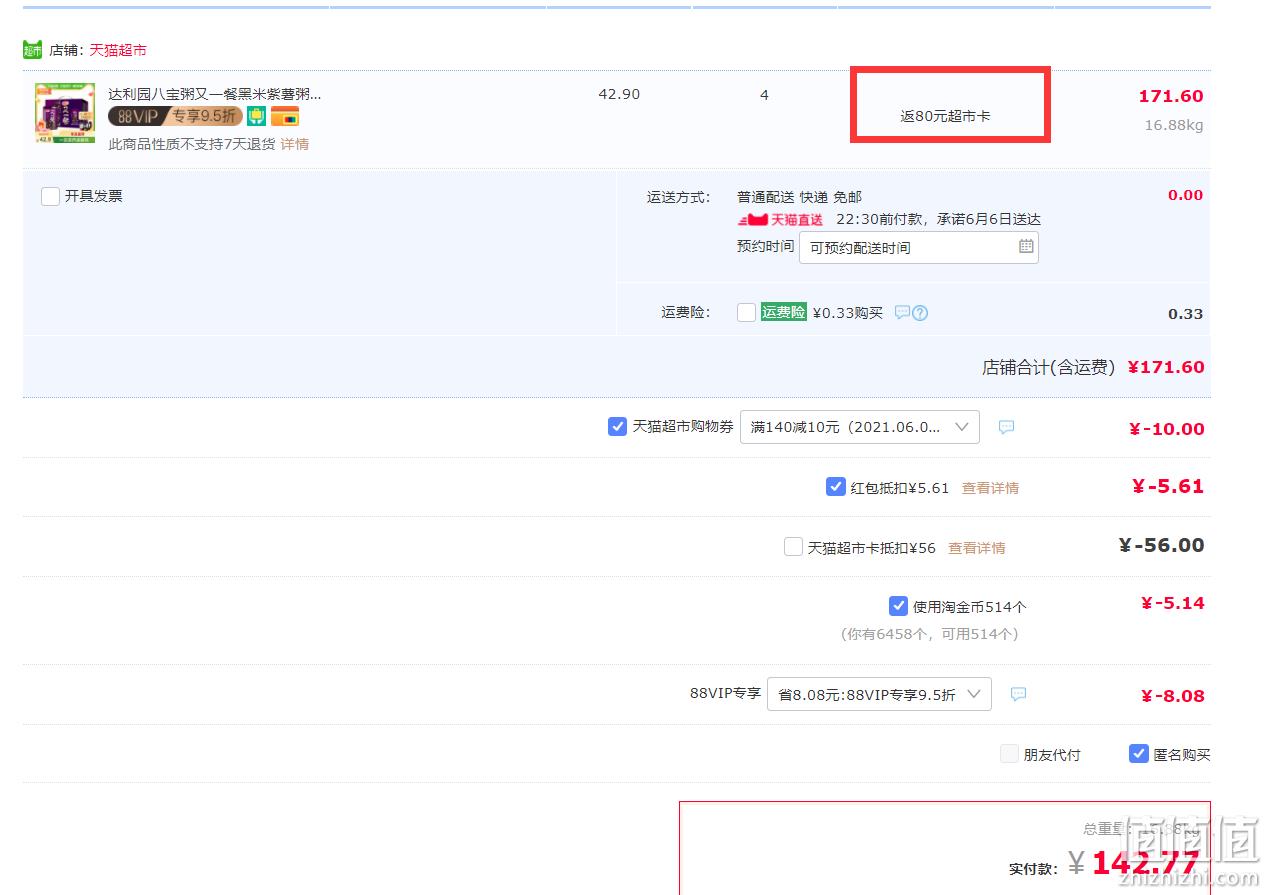Click the comment icon next to the 88VIP专享 dropdown
The image size is (1268, 895).
(x=1018, y=694)
